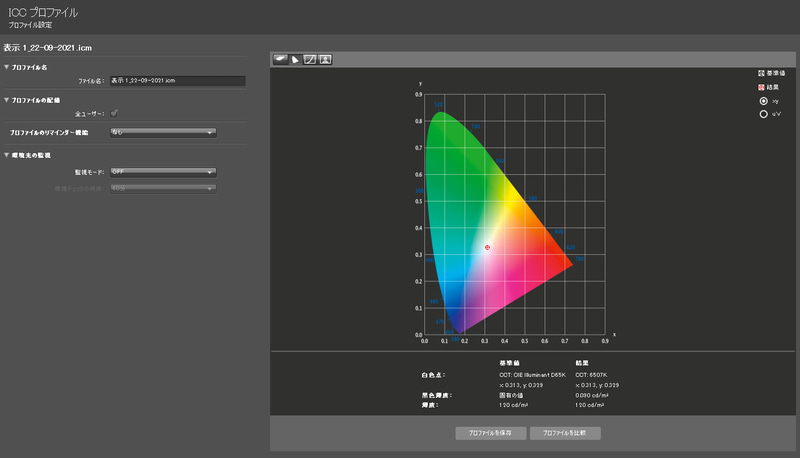Viewport: 800px width, 458px height.
Task: Click the red 結果 legend marker
Action: pyautogui.click(x=761, y=87)
